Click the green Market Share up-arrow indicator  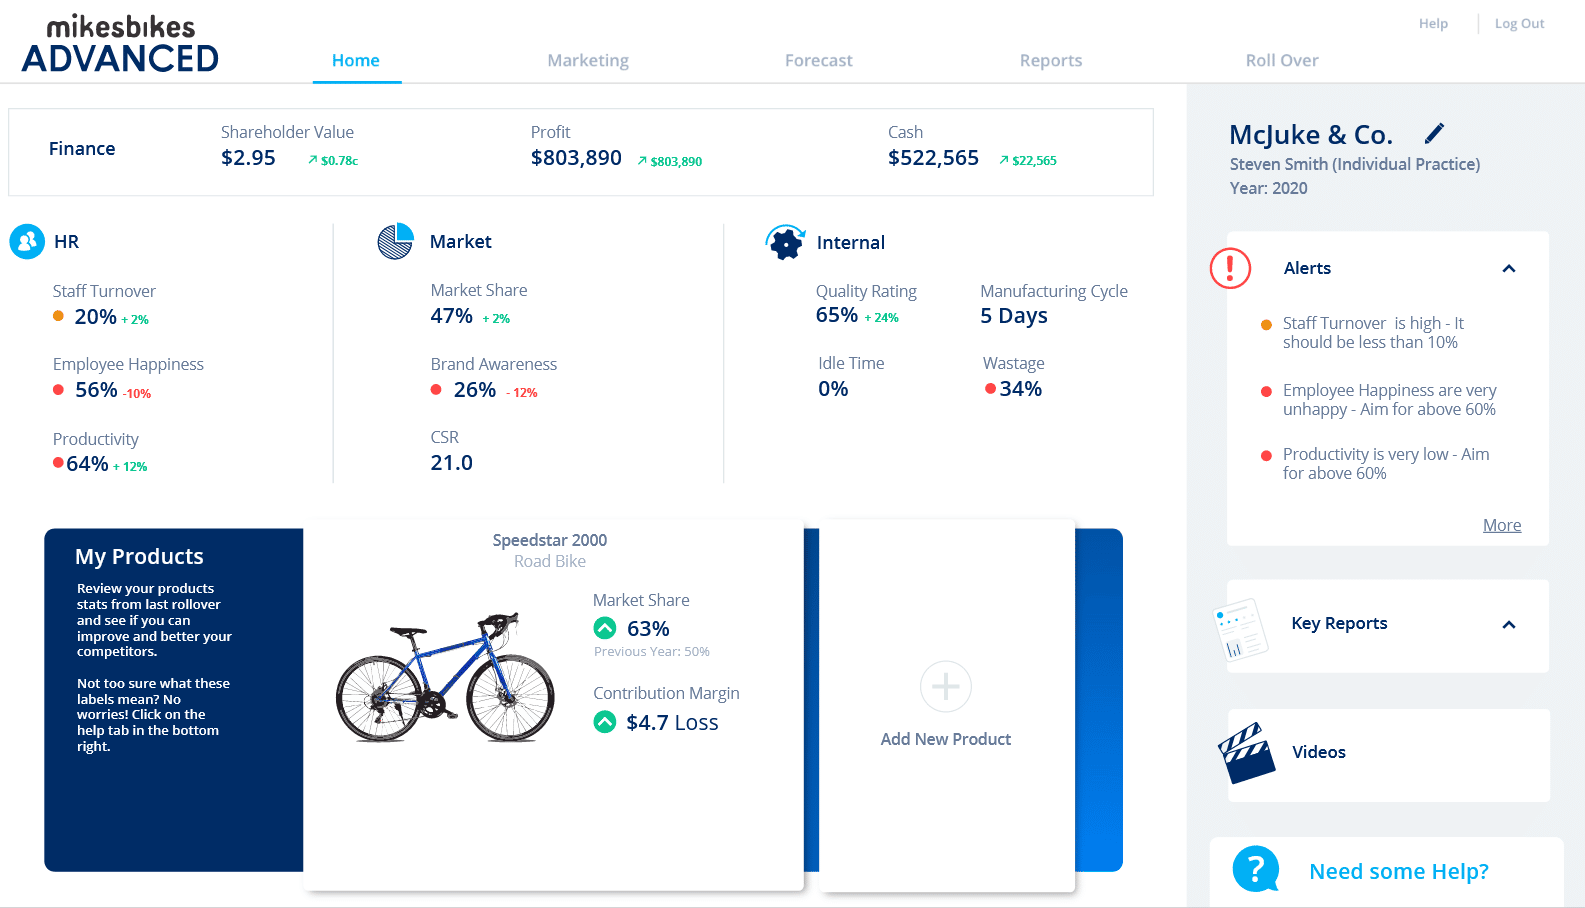point(605,628)
